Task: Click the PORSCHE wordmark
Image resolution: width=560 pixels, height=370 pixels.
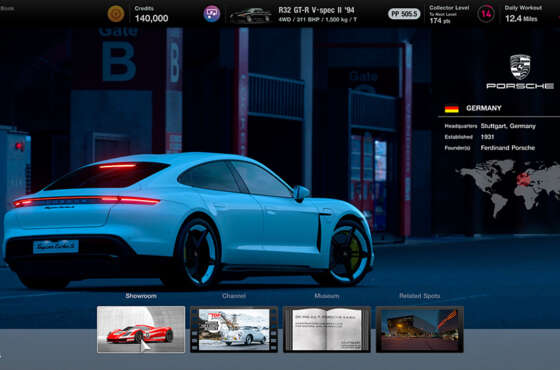Action: [520, 86]
